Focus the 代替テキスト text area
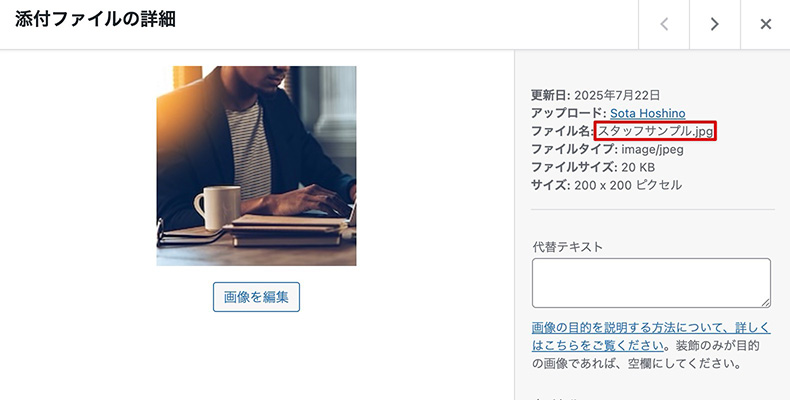 tap(651, 283)
